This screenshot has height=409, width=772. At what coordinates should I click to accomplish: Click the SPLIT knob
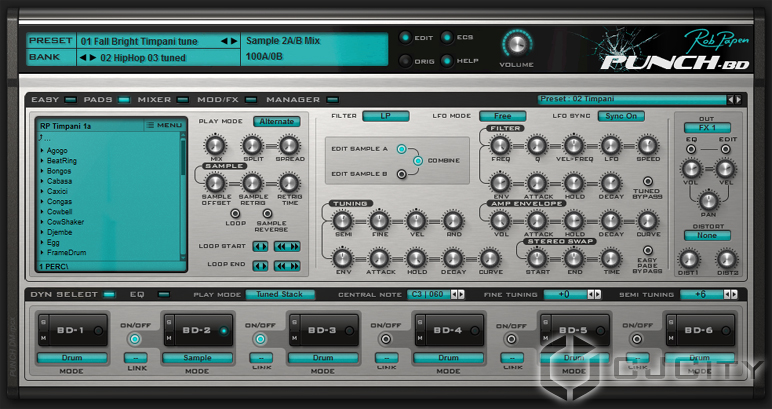pos(252,145)
